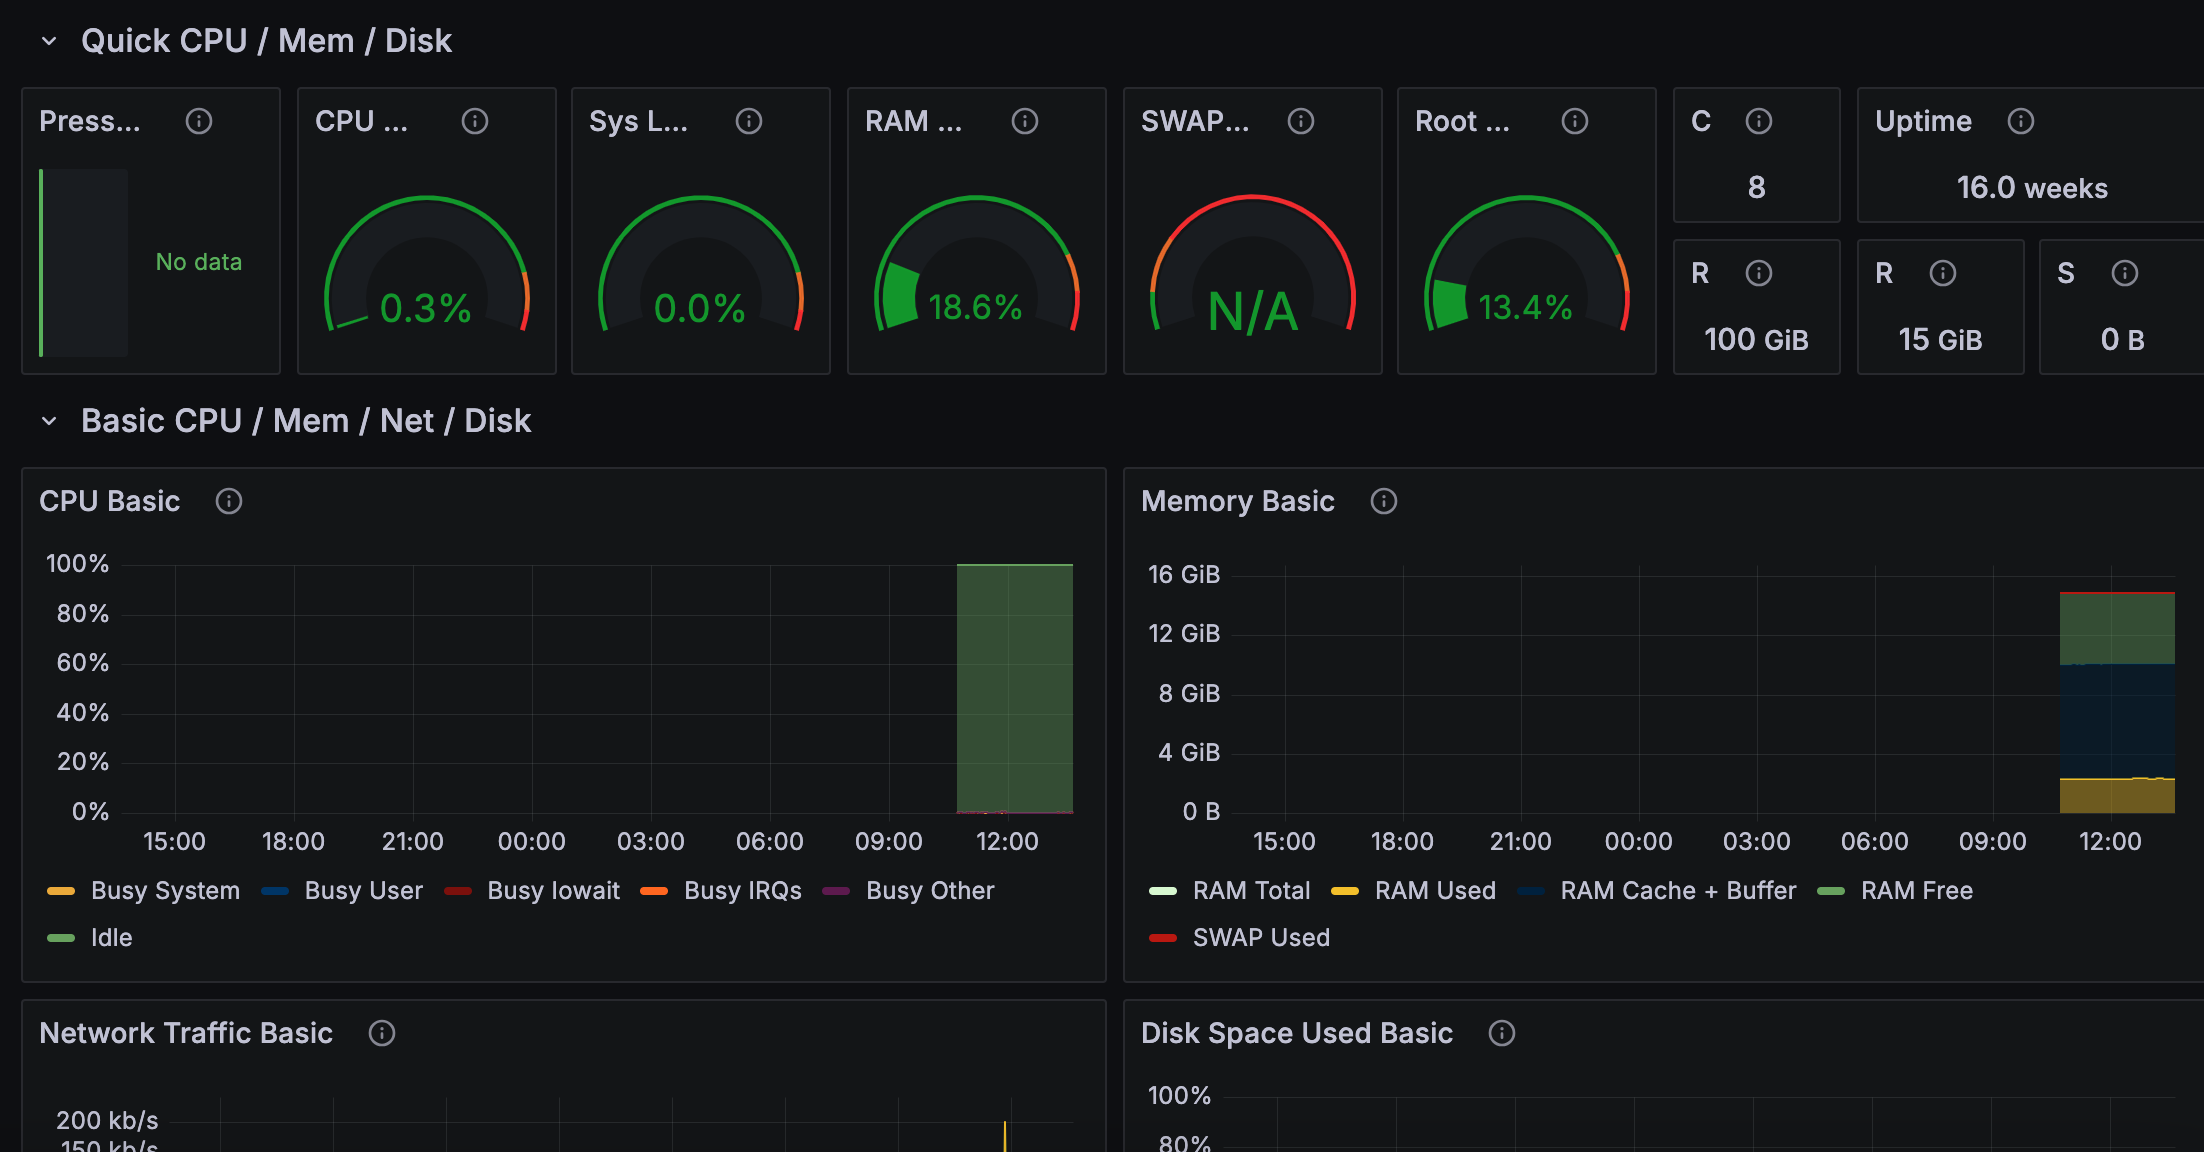Collapse the Basic CPU / Mem / Net / Disk section

(x=50, y=423)
